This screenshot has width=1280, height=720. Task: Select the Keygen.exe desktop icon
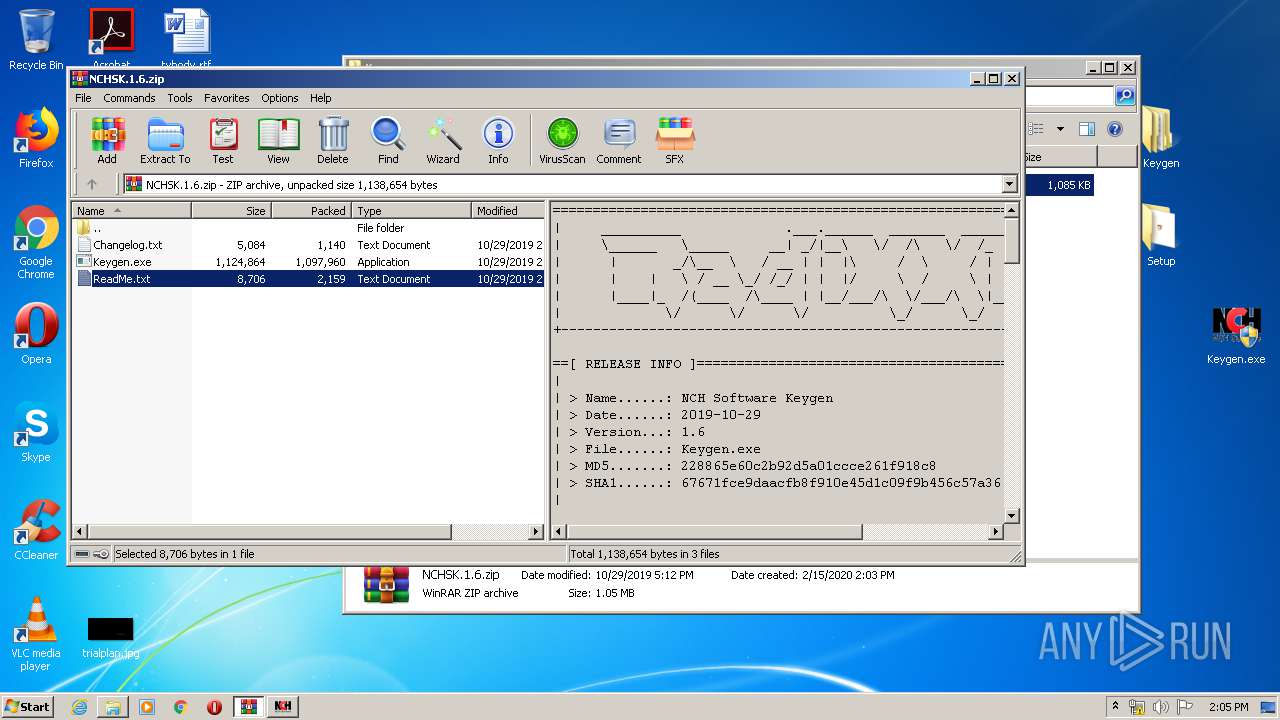tap(1236, 334)
